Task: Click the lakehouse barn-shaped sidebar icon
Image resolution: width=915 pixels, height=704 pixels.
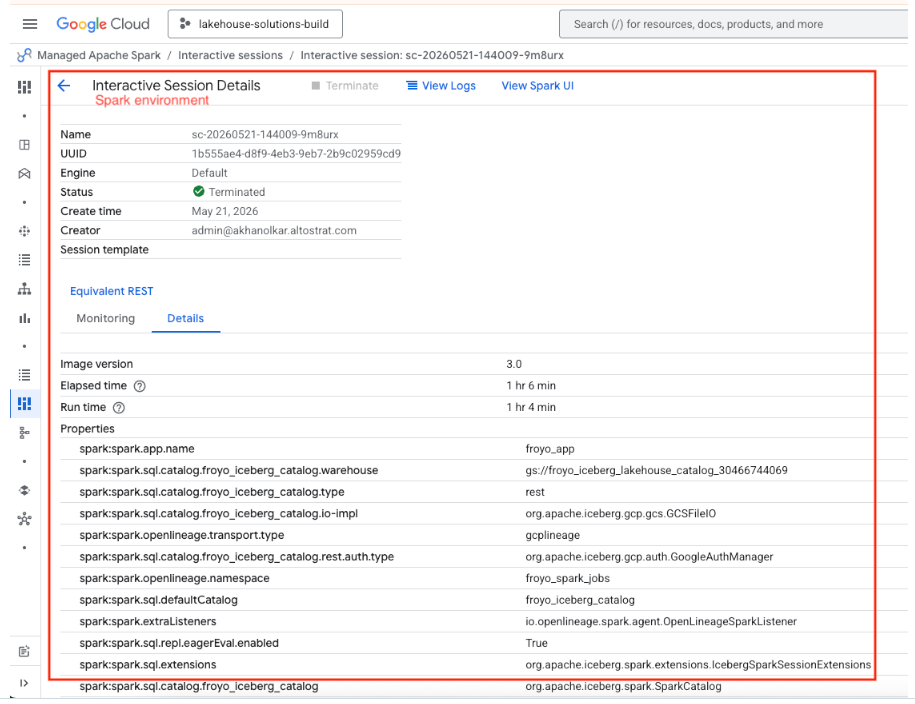Action: point(25,173)
